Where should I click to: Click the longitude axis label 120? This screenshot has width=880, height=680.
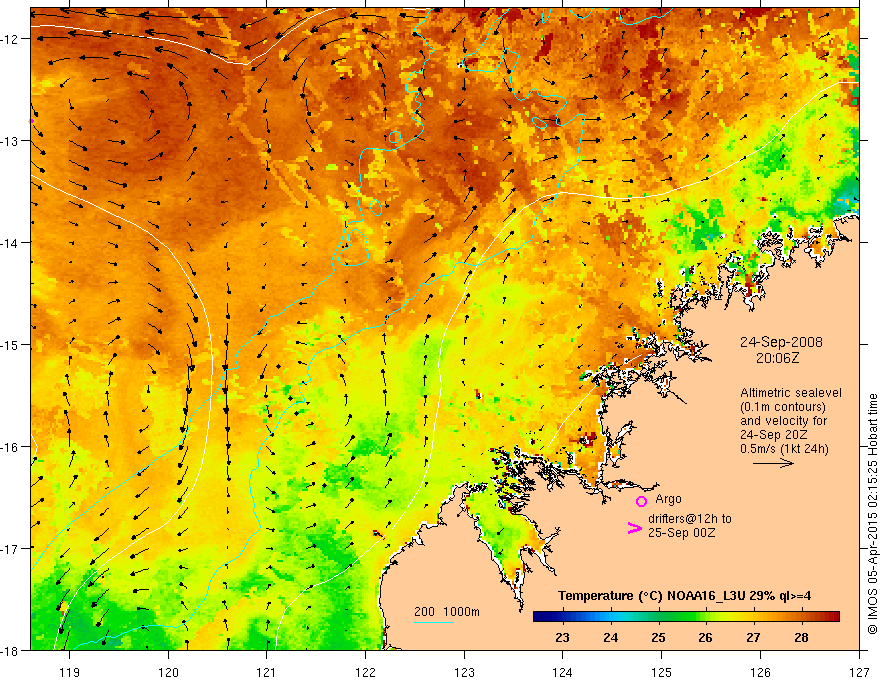[168, 672]
